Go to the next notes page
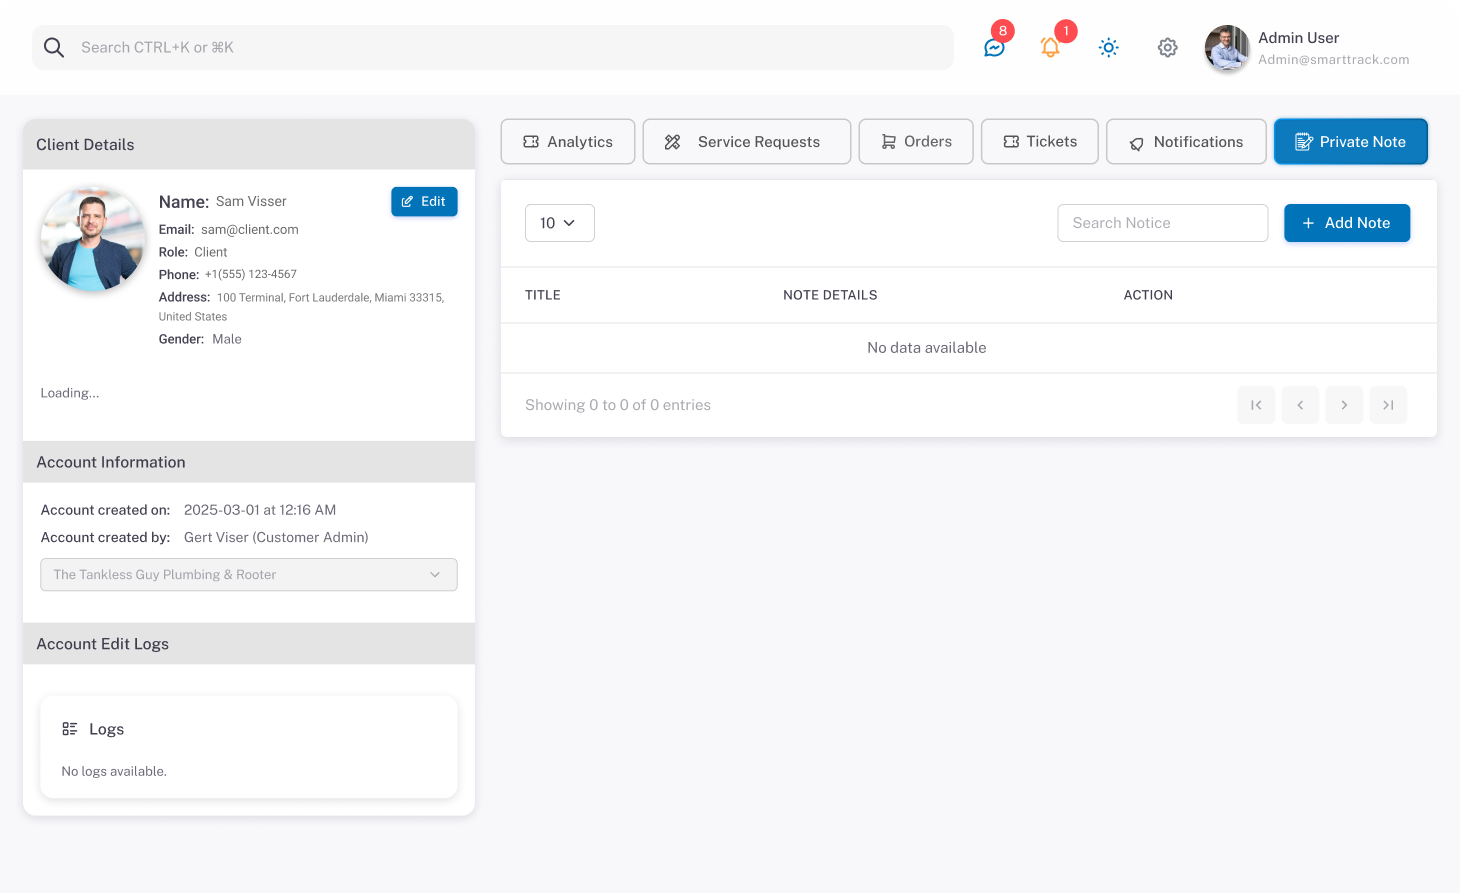1460x893 pixels. (1344, 405)
